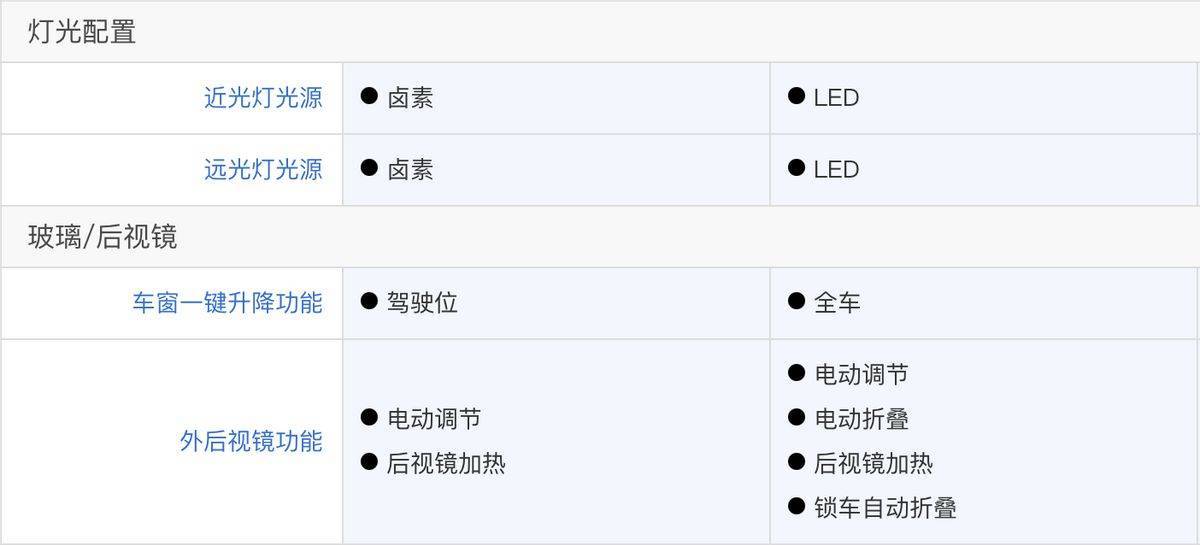The width and height of the screenshot is (1200, 545).
Task: Open the 近光灯光源 link
Action: tap(263, 98)
